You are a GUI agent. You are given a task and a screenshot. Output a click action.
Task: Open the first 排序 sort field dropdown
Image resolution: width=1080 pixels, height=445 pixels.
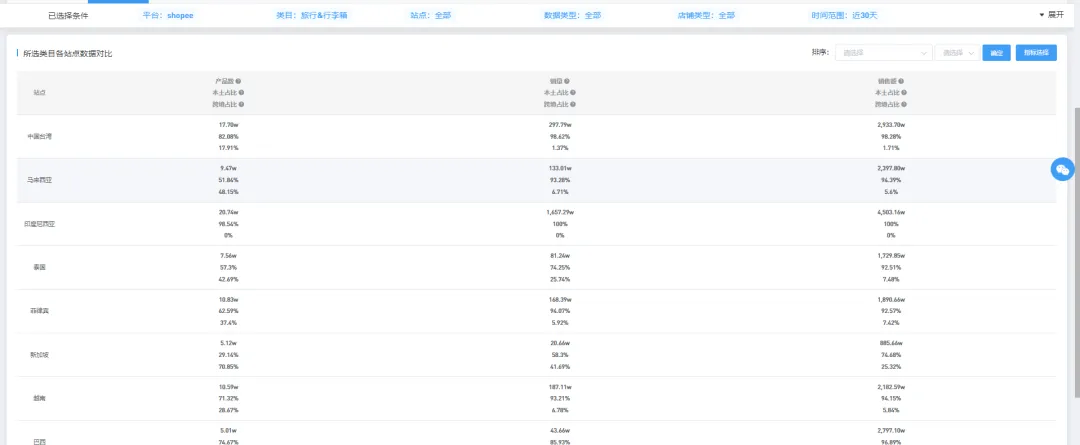[x=884, y=53]
